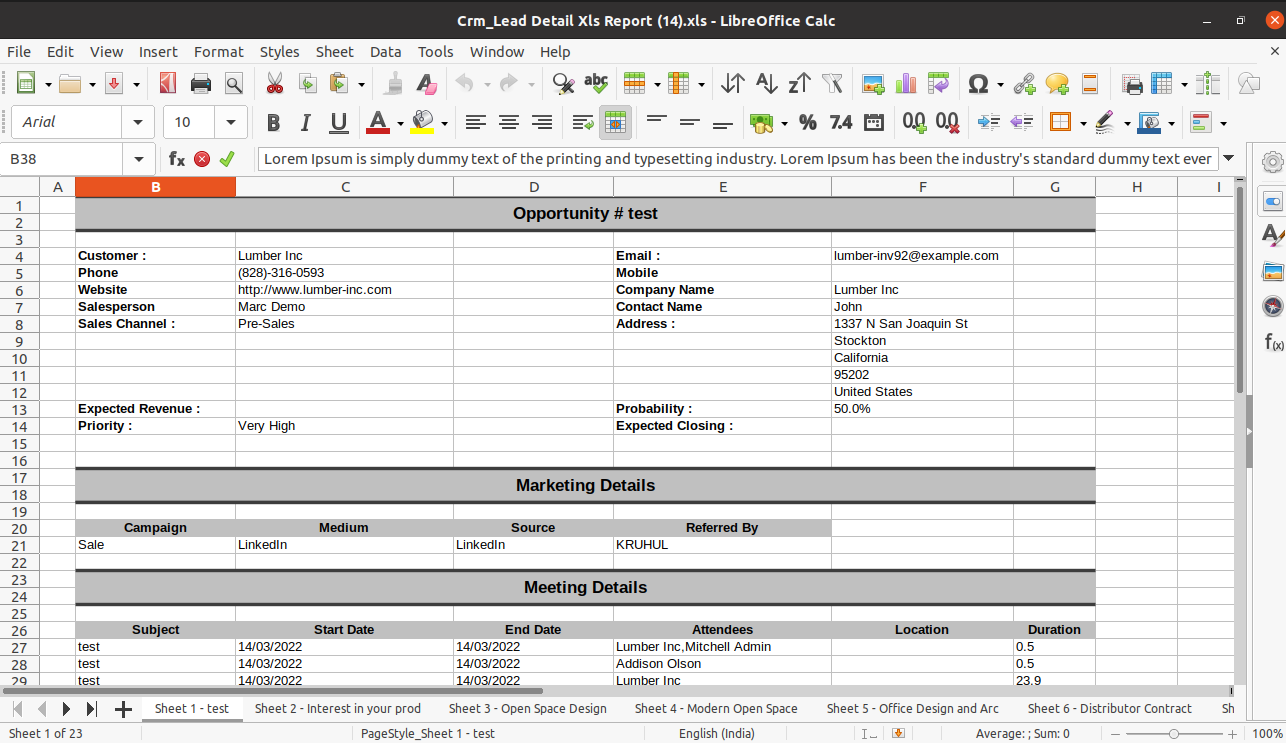Click the New spreadsheet icon
1286x743 pixels.
point(26,84)
